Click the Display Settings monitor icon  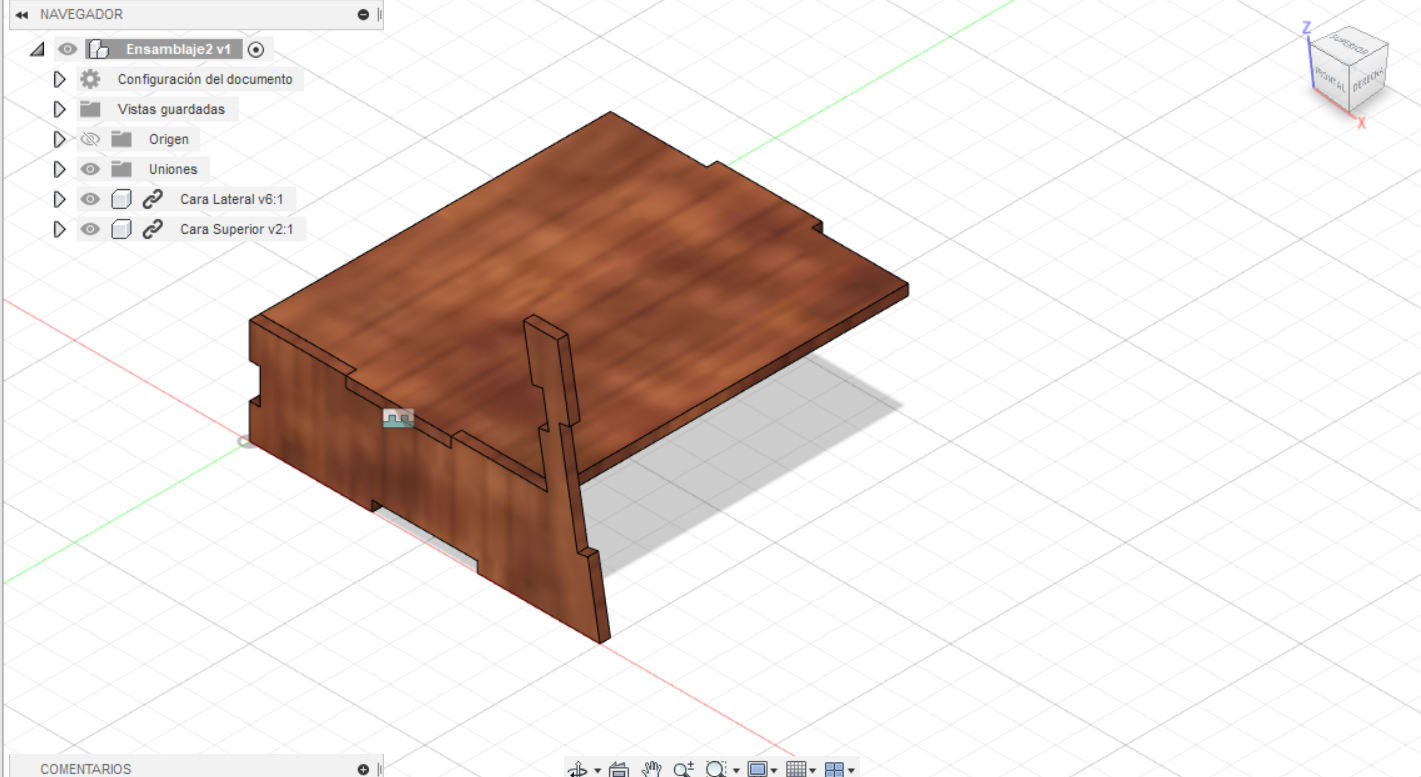(757, 769)
